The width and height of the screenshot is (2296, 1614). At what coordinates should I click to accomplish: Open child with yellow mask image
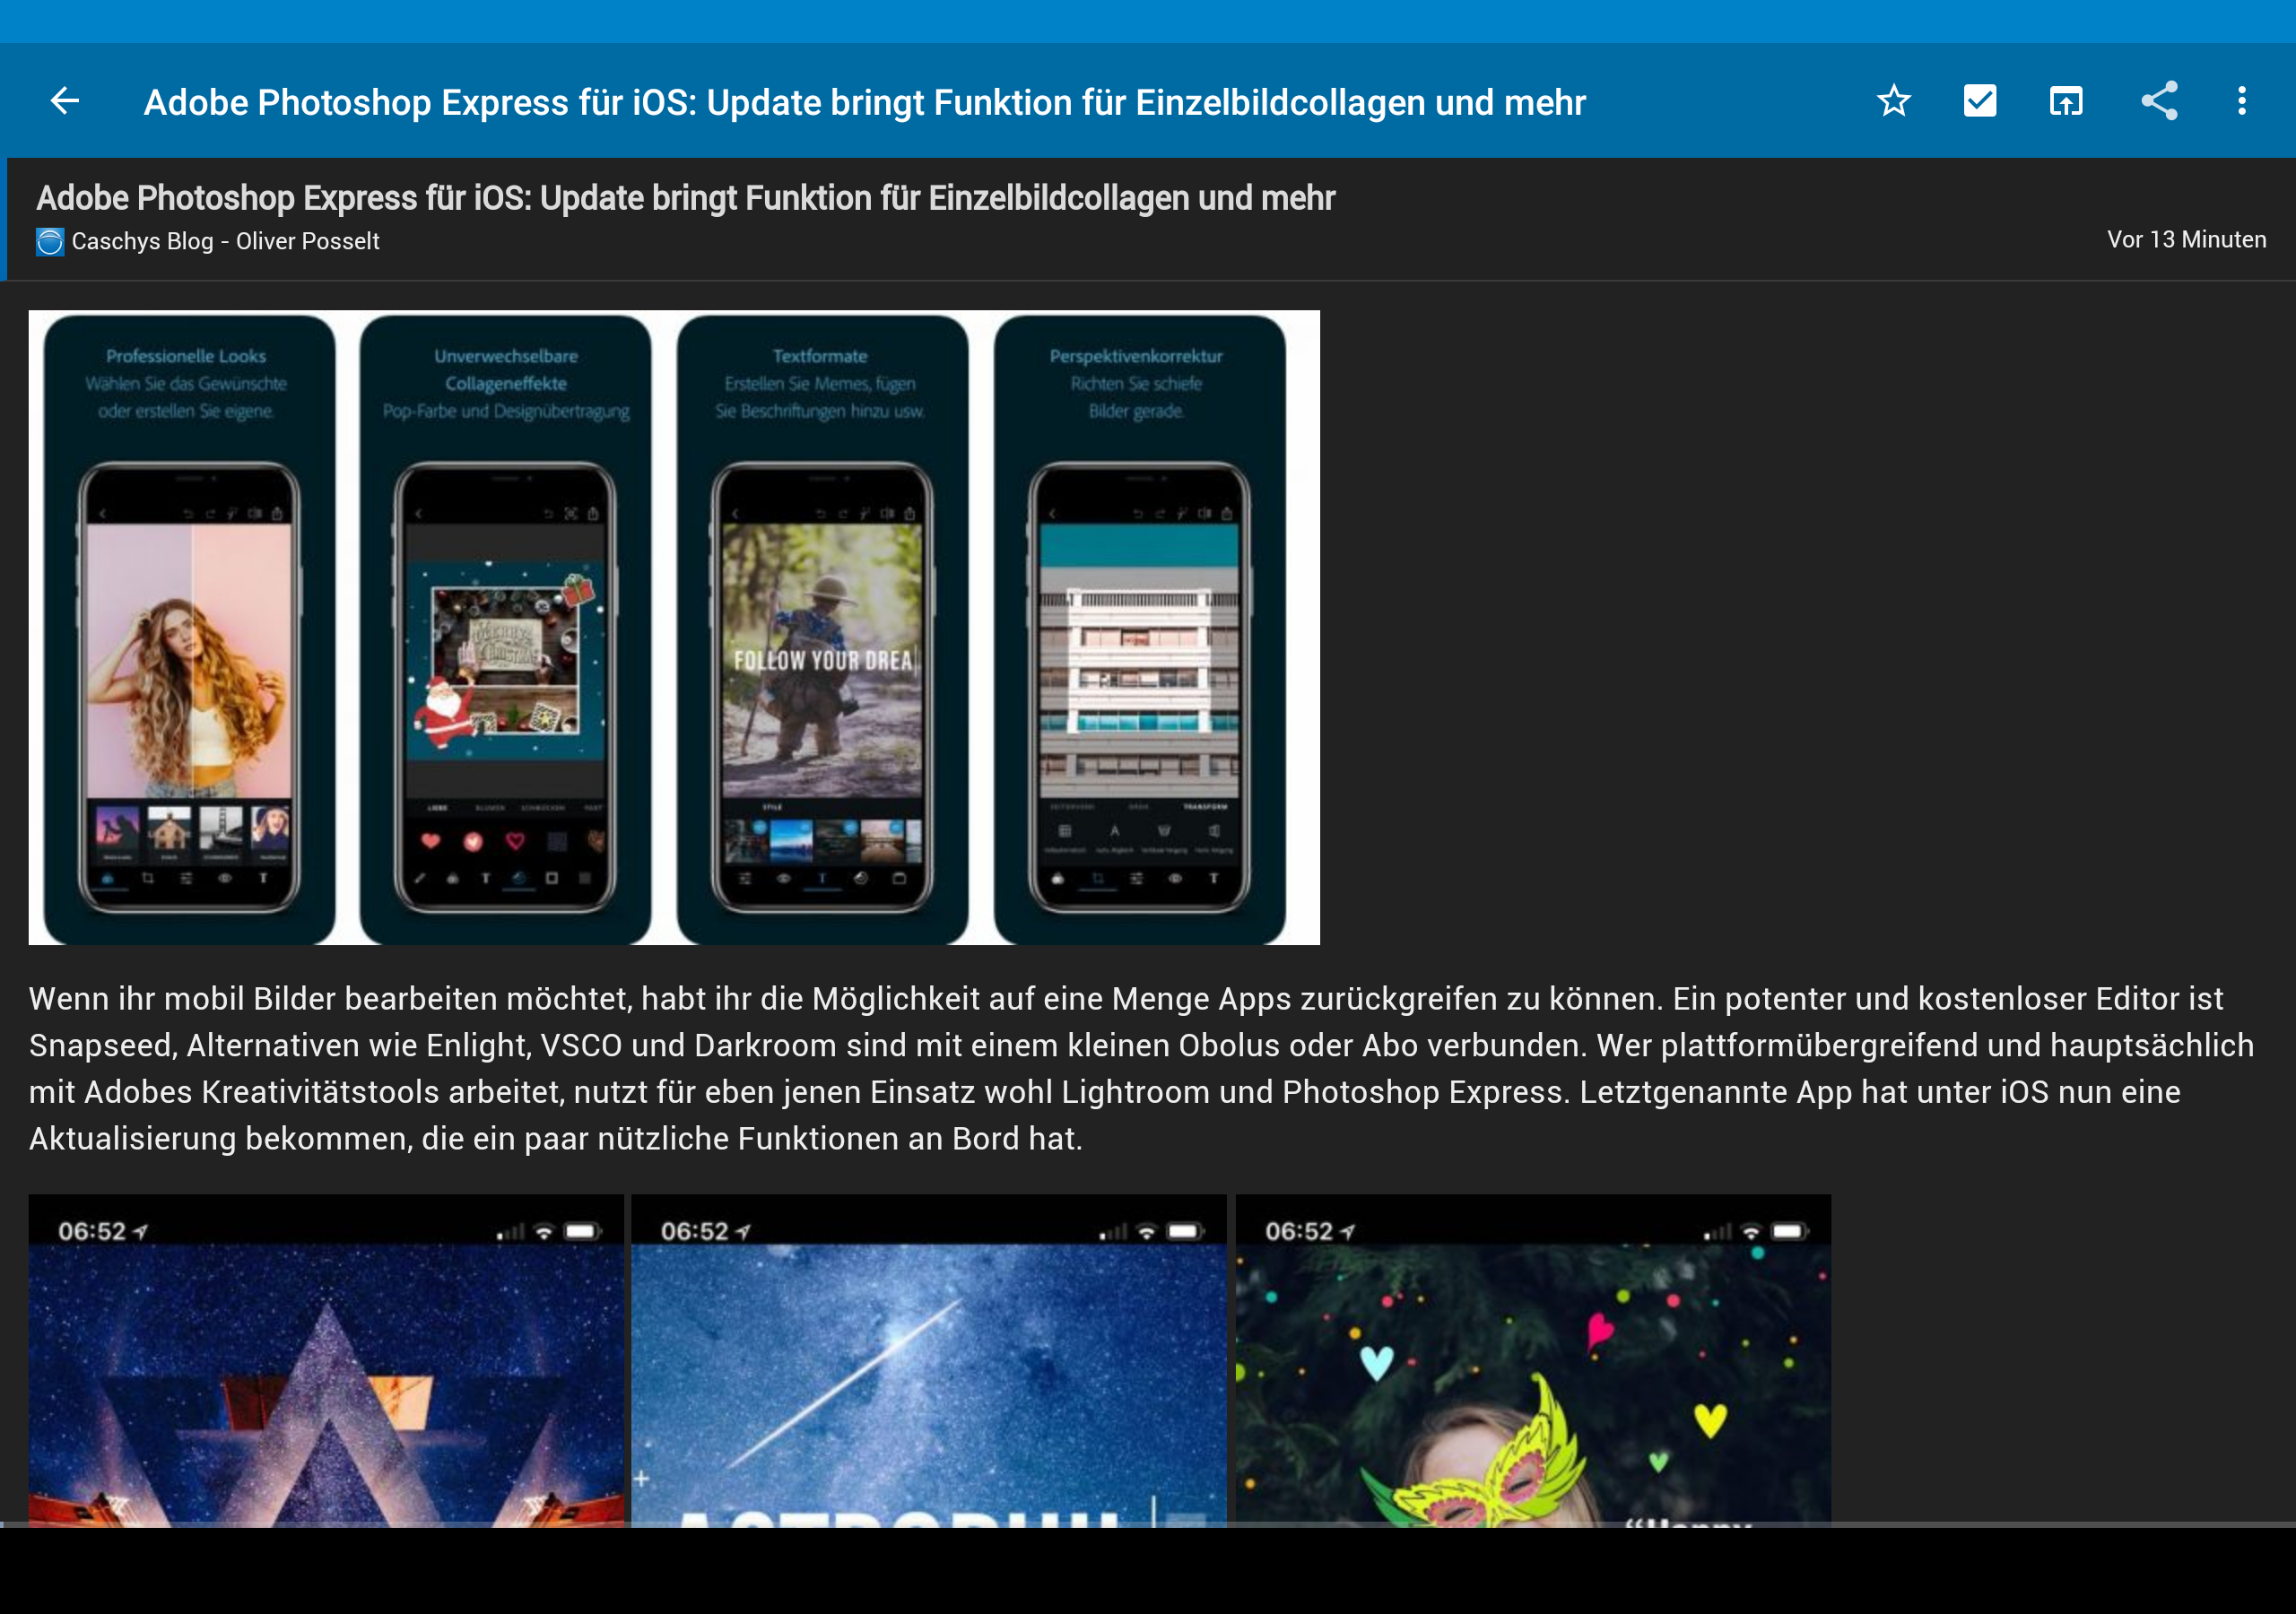pyautogui.click(x=1533, y=1360)
